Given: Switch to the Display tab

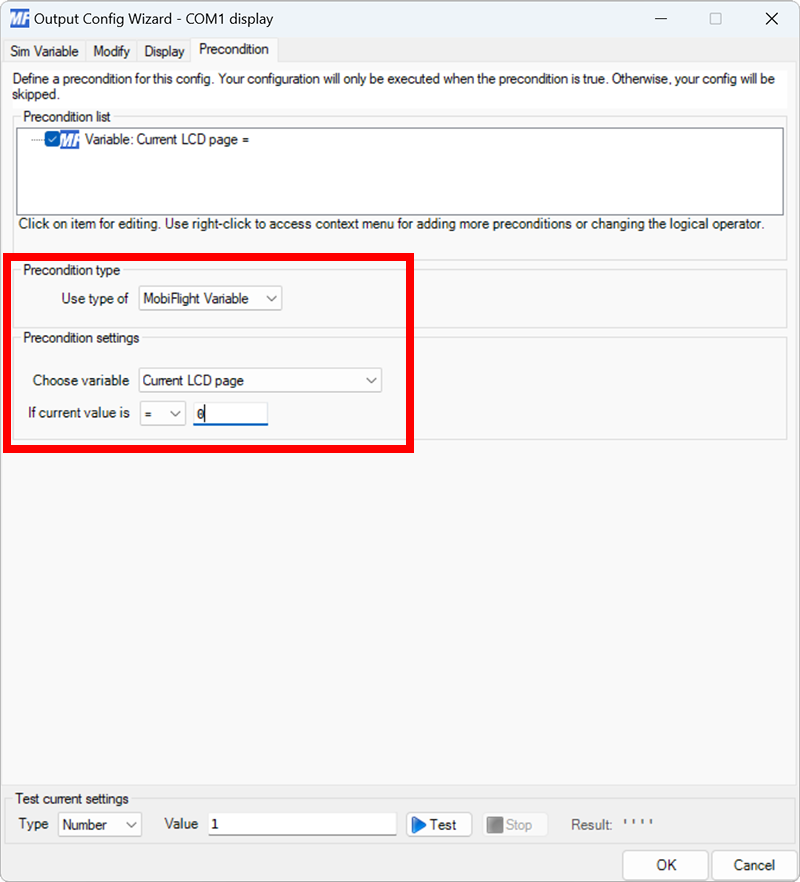Looking at the screenshot, I should pos(163,51).
